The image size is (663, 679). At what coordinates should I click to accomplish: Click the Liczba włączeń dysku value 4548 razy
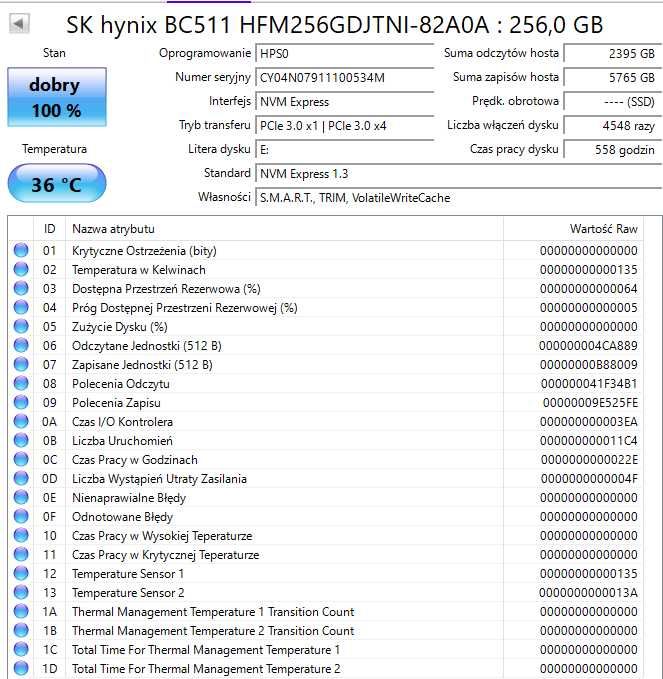(612, 126)
